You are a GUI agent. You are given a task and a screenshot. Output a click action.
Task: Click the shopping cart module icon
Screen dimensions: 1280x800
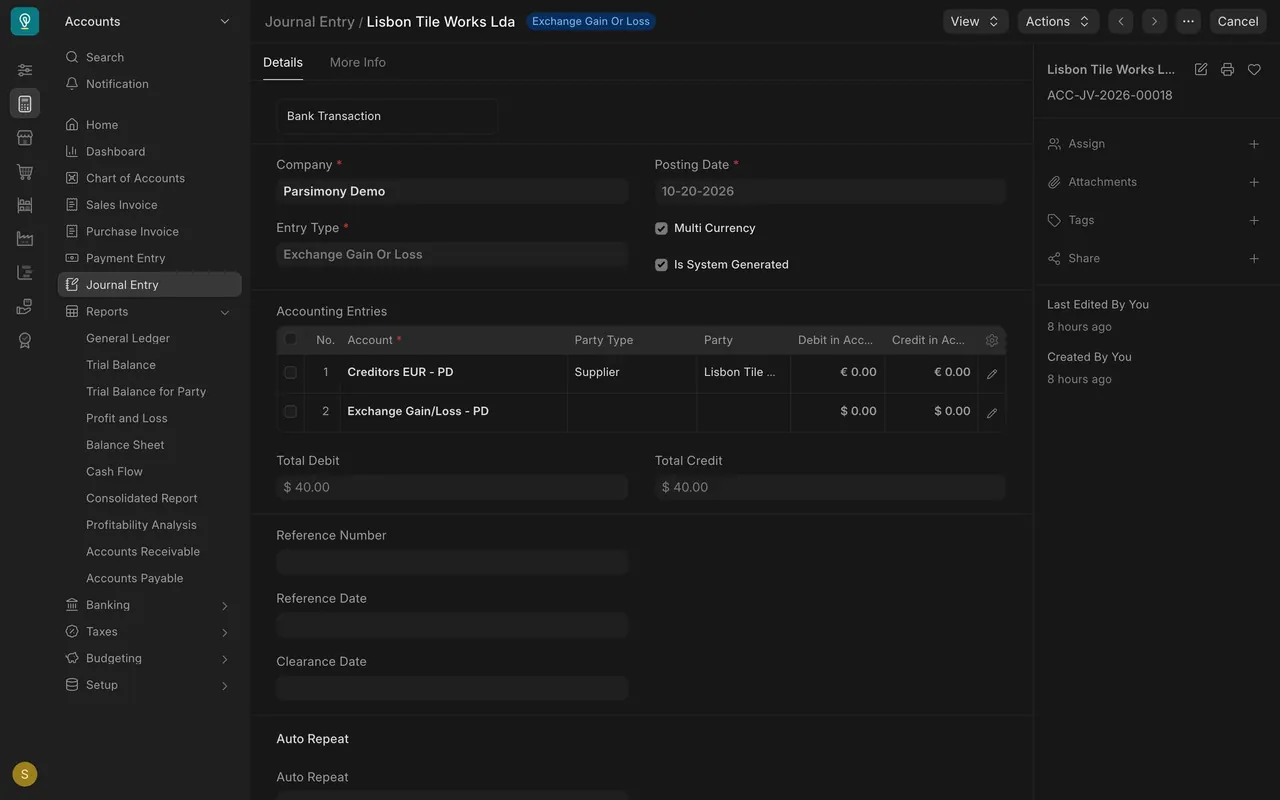pyautogui.click(x=25, y=172)
